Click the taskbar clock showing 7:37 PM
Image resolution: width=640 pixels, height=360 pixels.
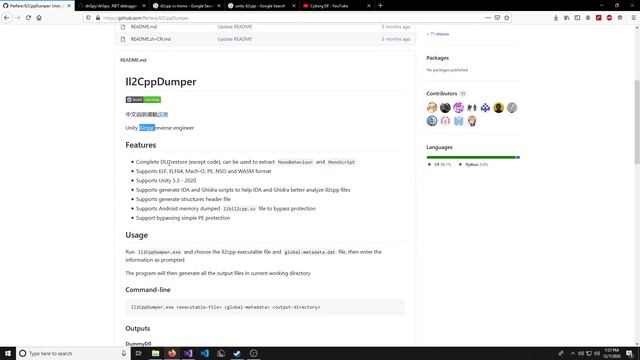611,353
